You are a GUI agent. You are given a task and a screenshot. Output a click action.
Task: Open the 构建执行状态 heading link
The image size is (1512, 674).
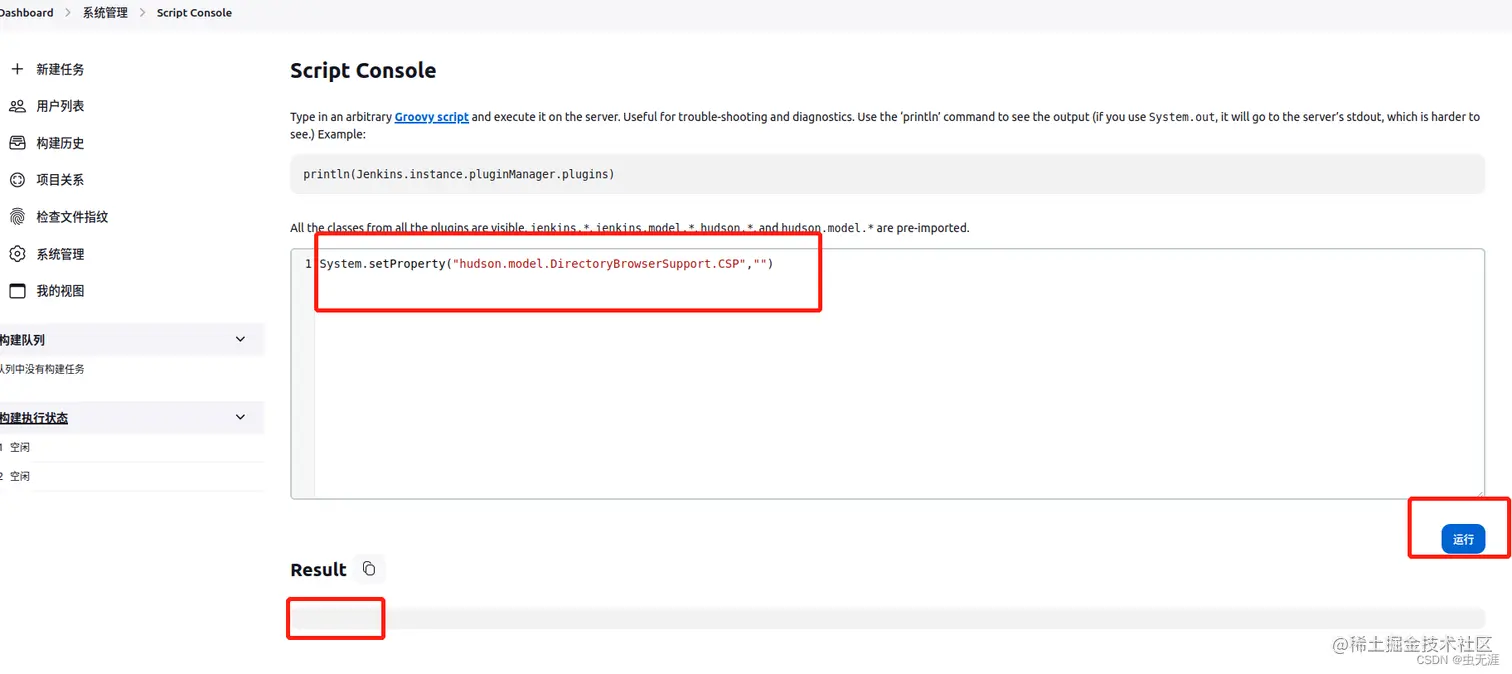33,418
